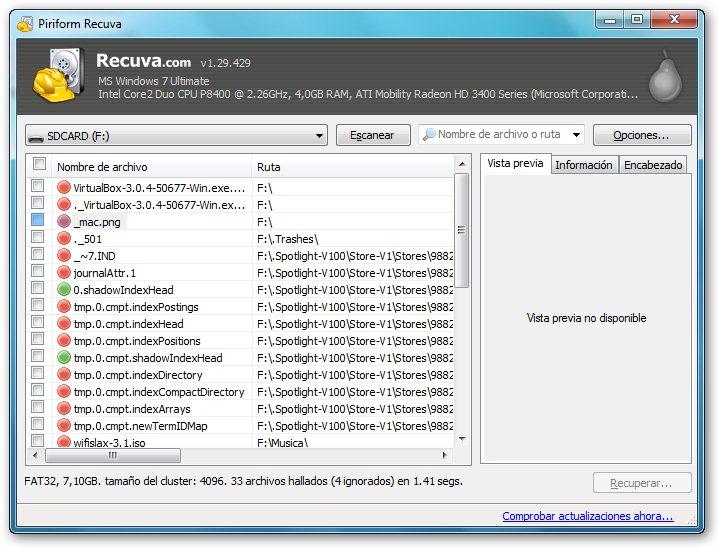Switch to the Vista previa tab
This screenshot has height=548, width=719.
click(515, 163)
